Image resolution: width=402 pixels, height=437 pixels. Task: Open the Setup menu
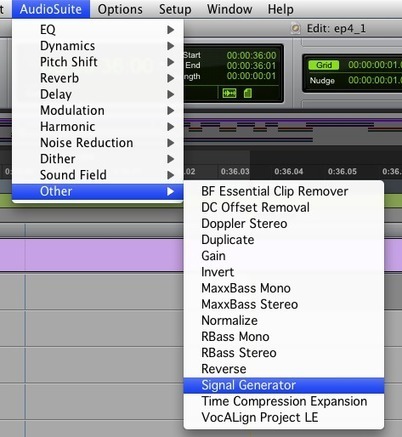pos(175,9)
